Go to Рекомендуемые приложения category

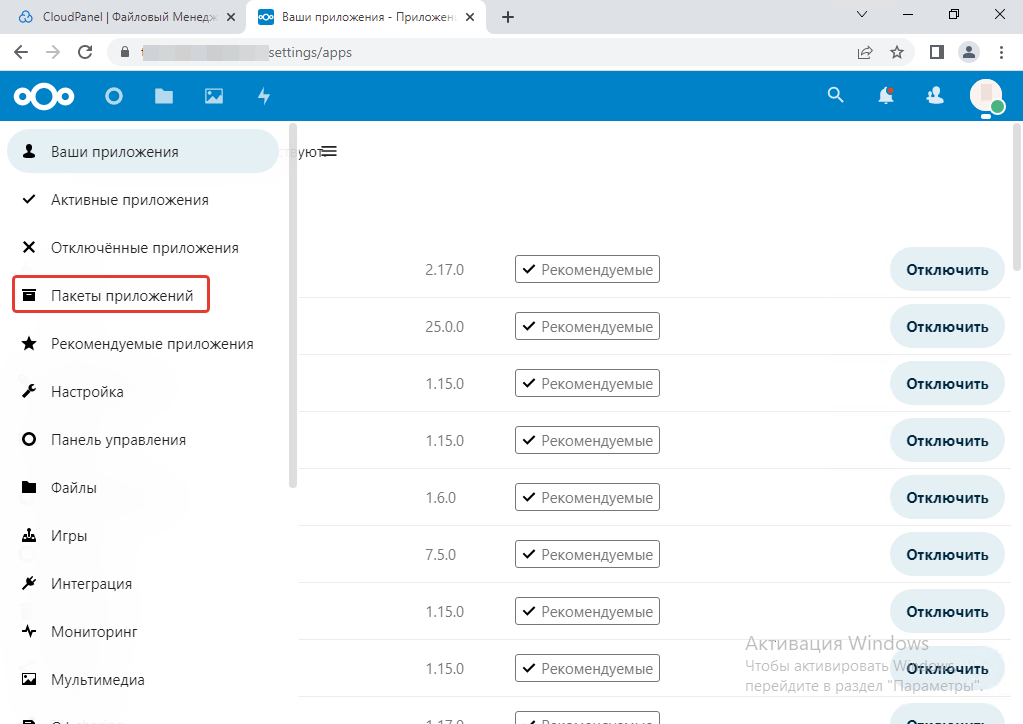coord(152,344)
